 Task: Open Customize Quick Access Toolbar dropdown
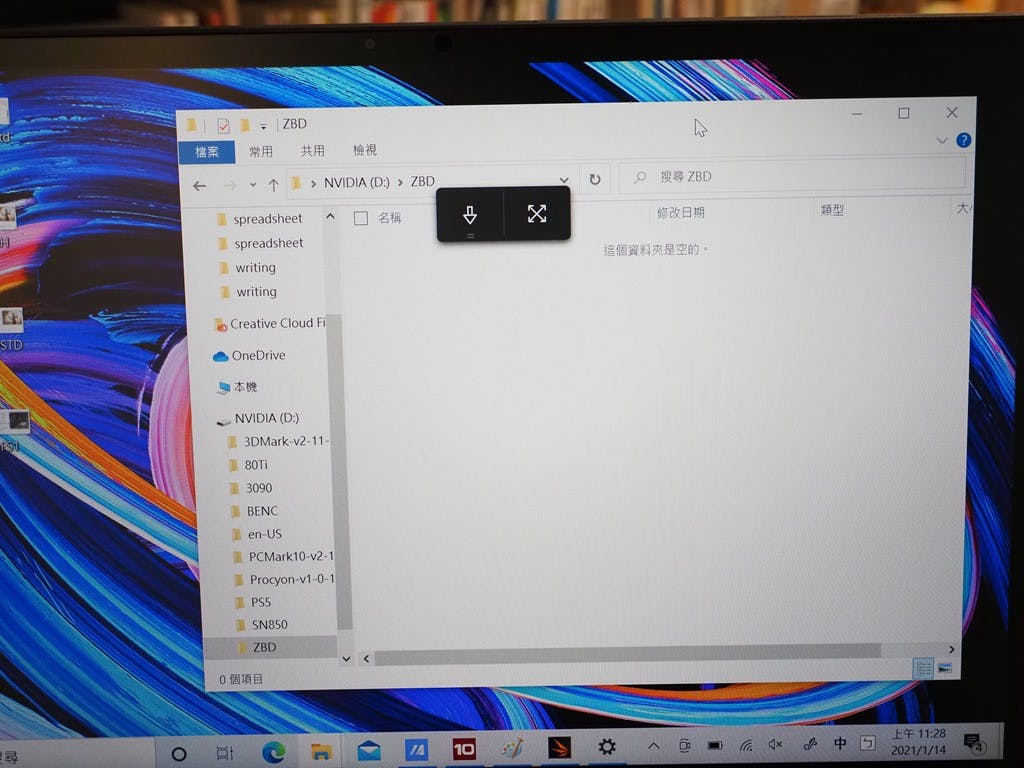click(x=263, y=126)
